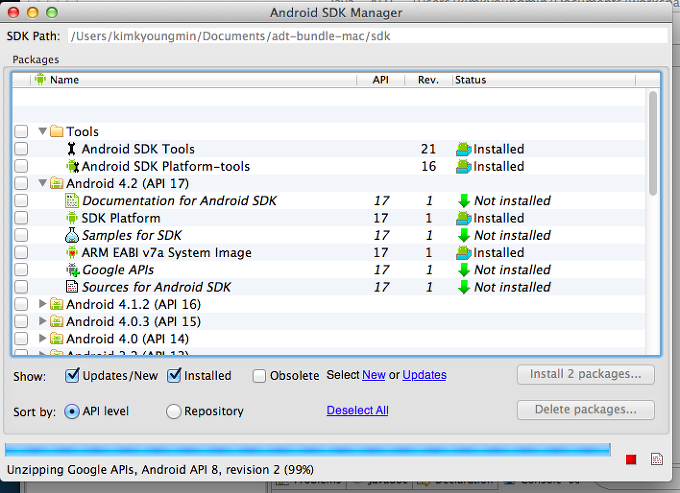Click Not installed arrow icon for Sources
680x493 pixels.
pyautogui.click(x=464, y=287)
